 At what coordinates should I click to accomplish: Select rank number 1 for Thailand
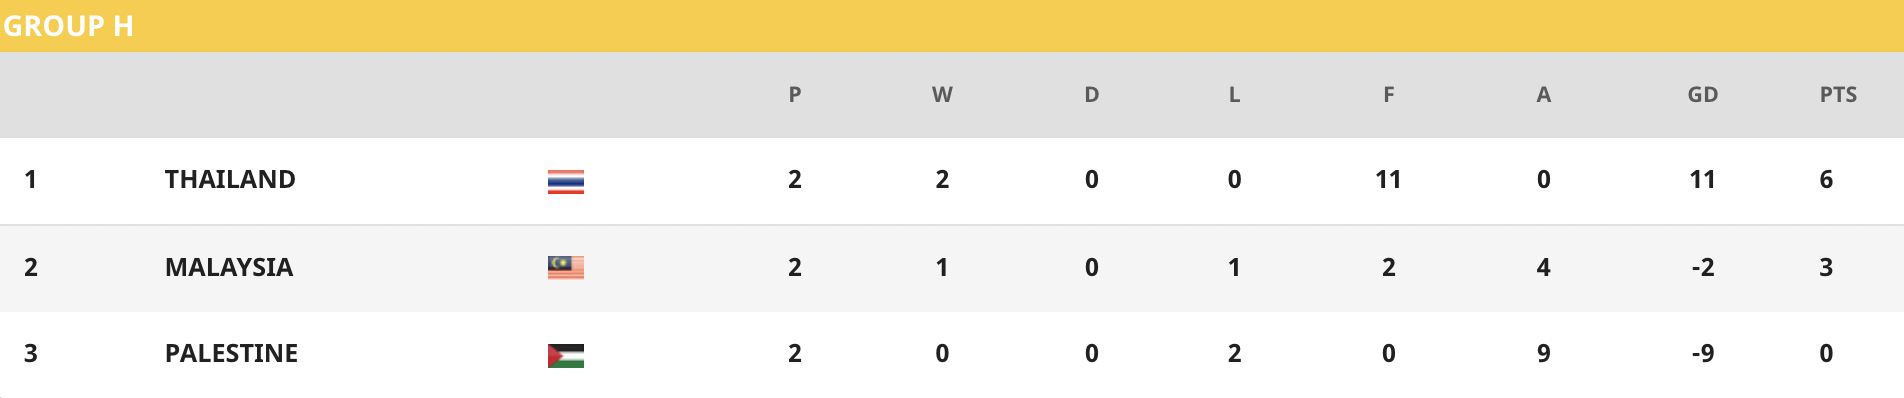tap(31, 179)
